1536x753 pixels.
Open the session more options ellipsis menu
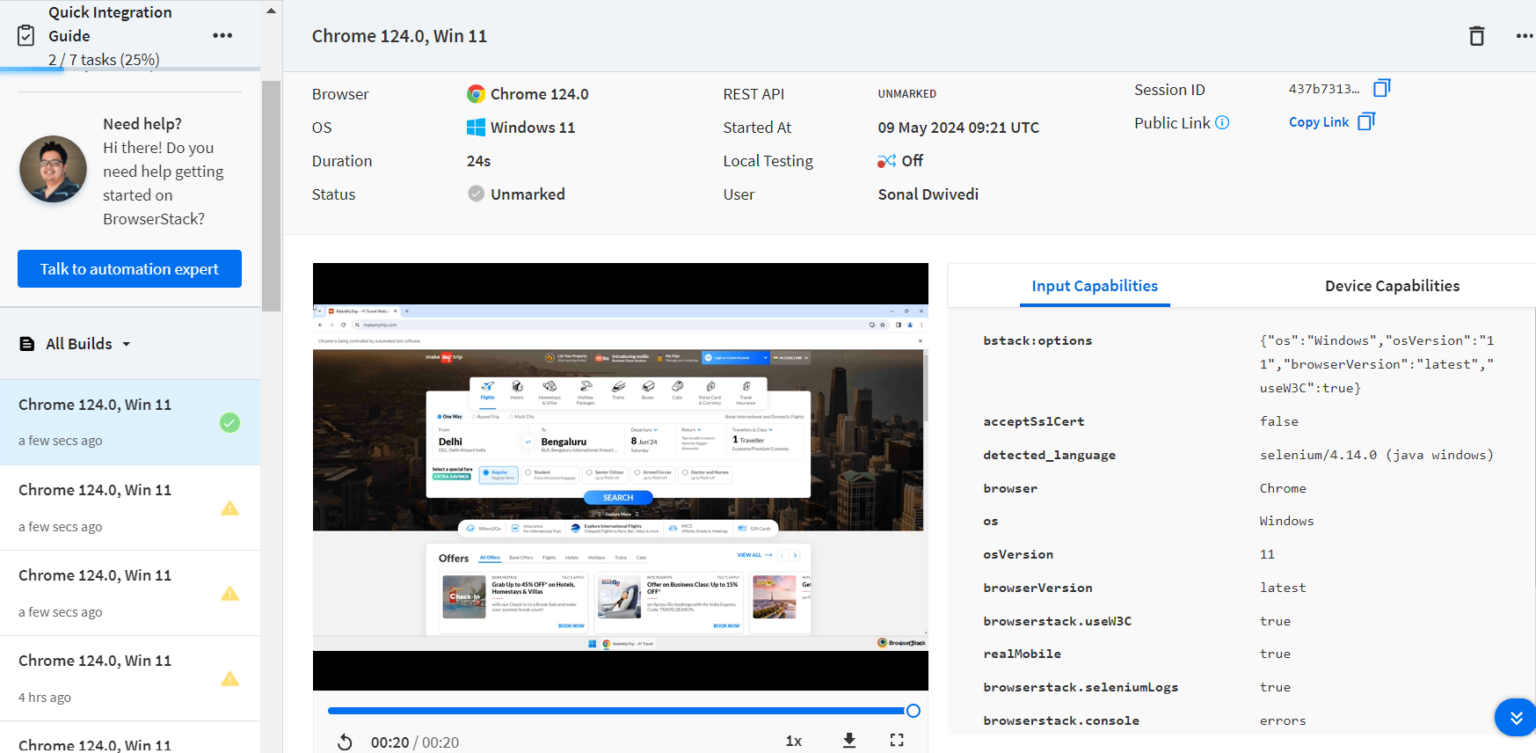coord(1523,36)
